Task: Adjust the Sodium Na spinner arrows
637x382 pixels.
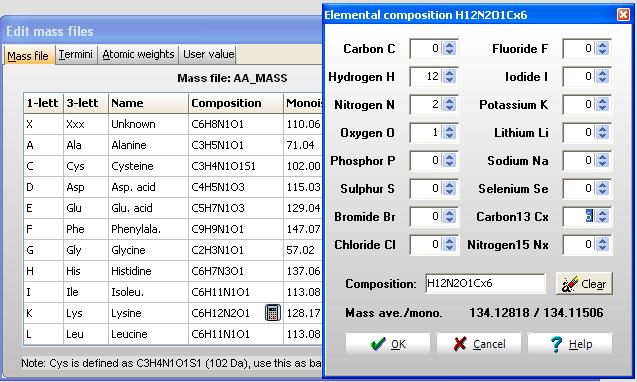Action: click(602, 161)
